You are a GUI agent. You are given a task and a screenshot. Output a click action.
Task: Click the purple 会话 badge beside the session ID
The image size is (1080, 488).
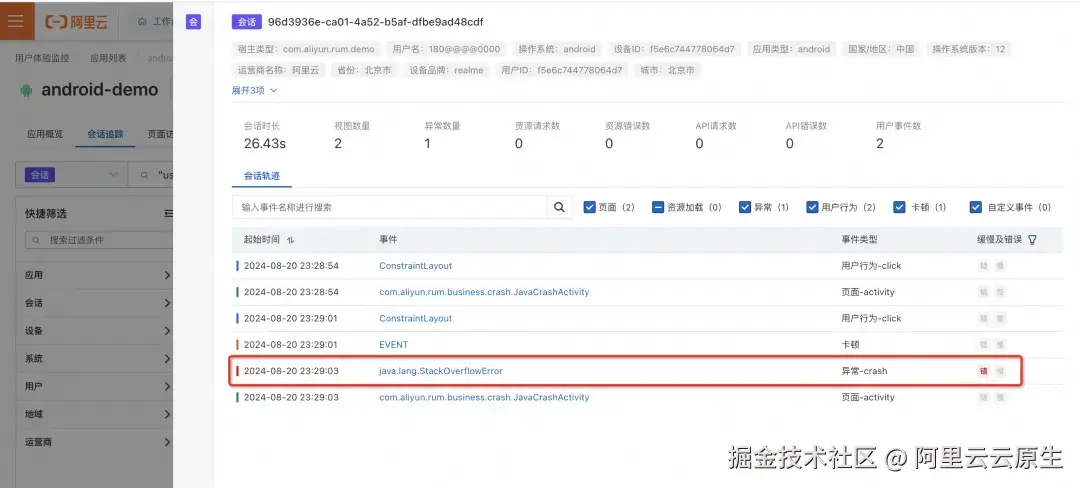(x=247, y=22)
